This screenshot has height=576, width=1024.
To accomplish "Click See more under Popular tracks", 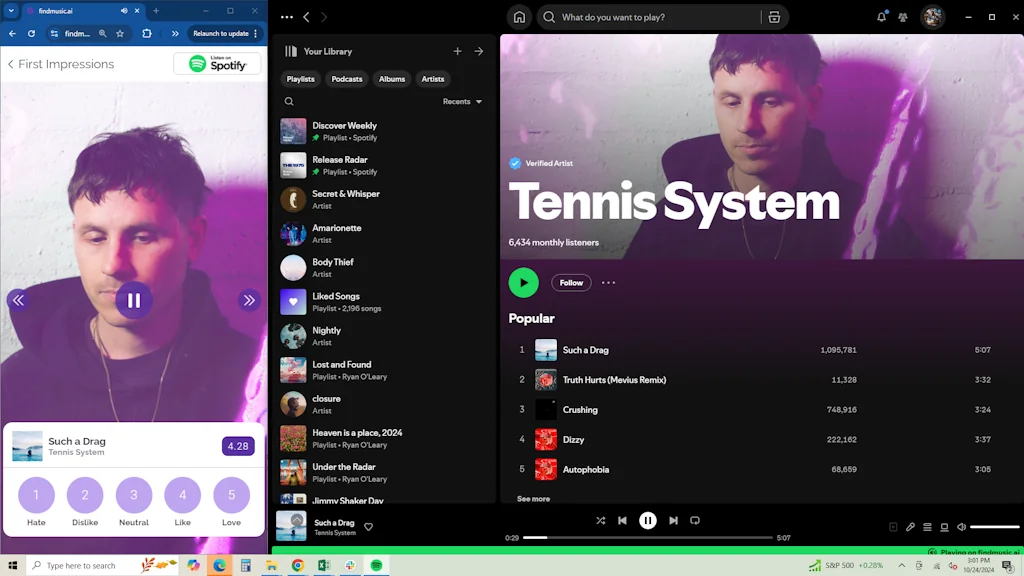I will [x=532, y=497].
